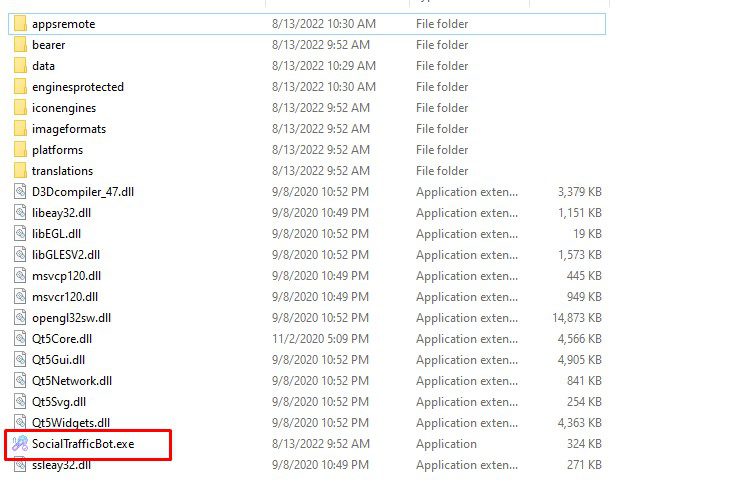748x498 pixels.
Task: Click the 14,873 KB size value
Action: click(x=577, y=318)
